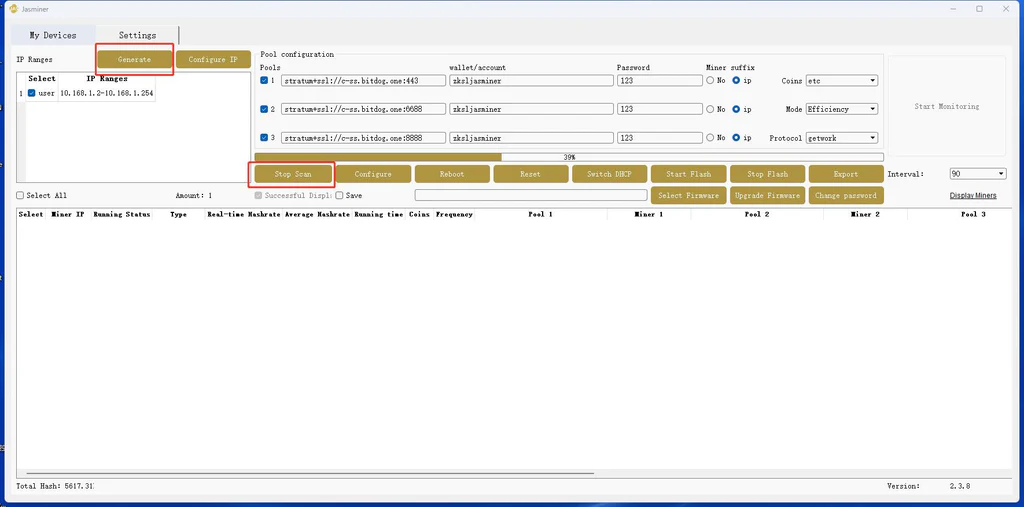This screenshot has width=1024, height=507.
Task: Uncheck the pool 1 checkbox
Action: (x=264, y=80)
